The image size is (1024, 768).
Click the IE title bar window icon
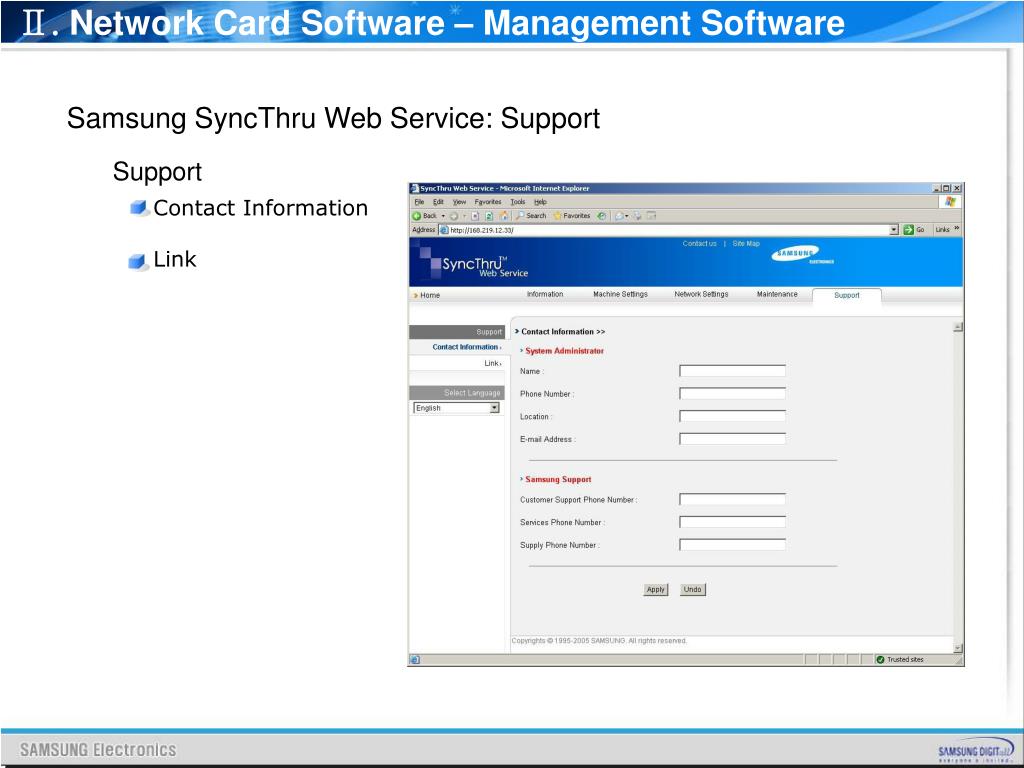415,188
